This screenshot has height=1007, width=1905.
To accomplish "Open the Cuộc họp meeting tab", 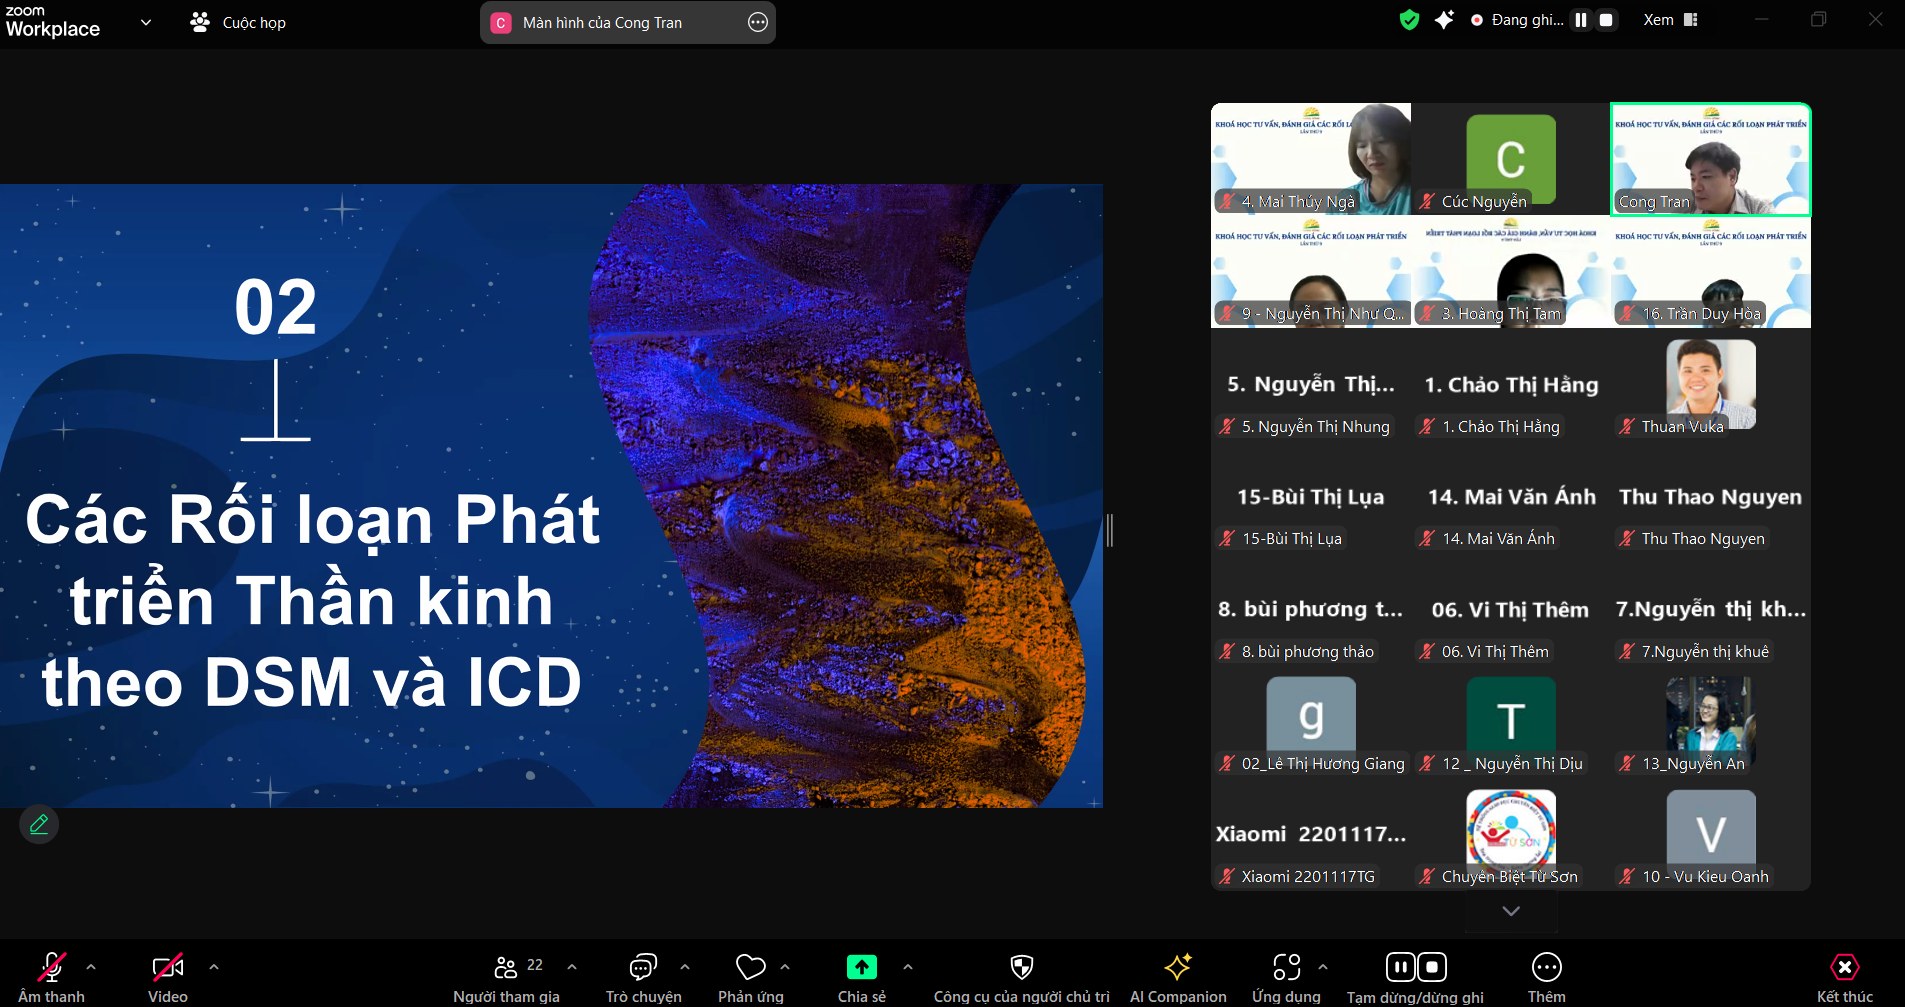I will point(238,22).
